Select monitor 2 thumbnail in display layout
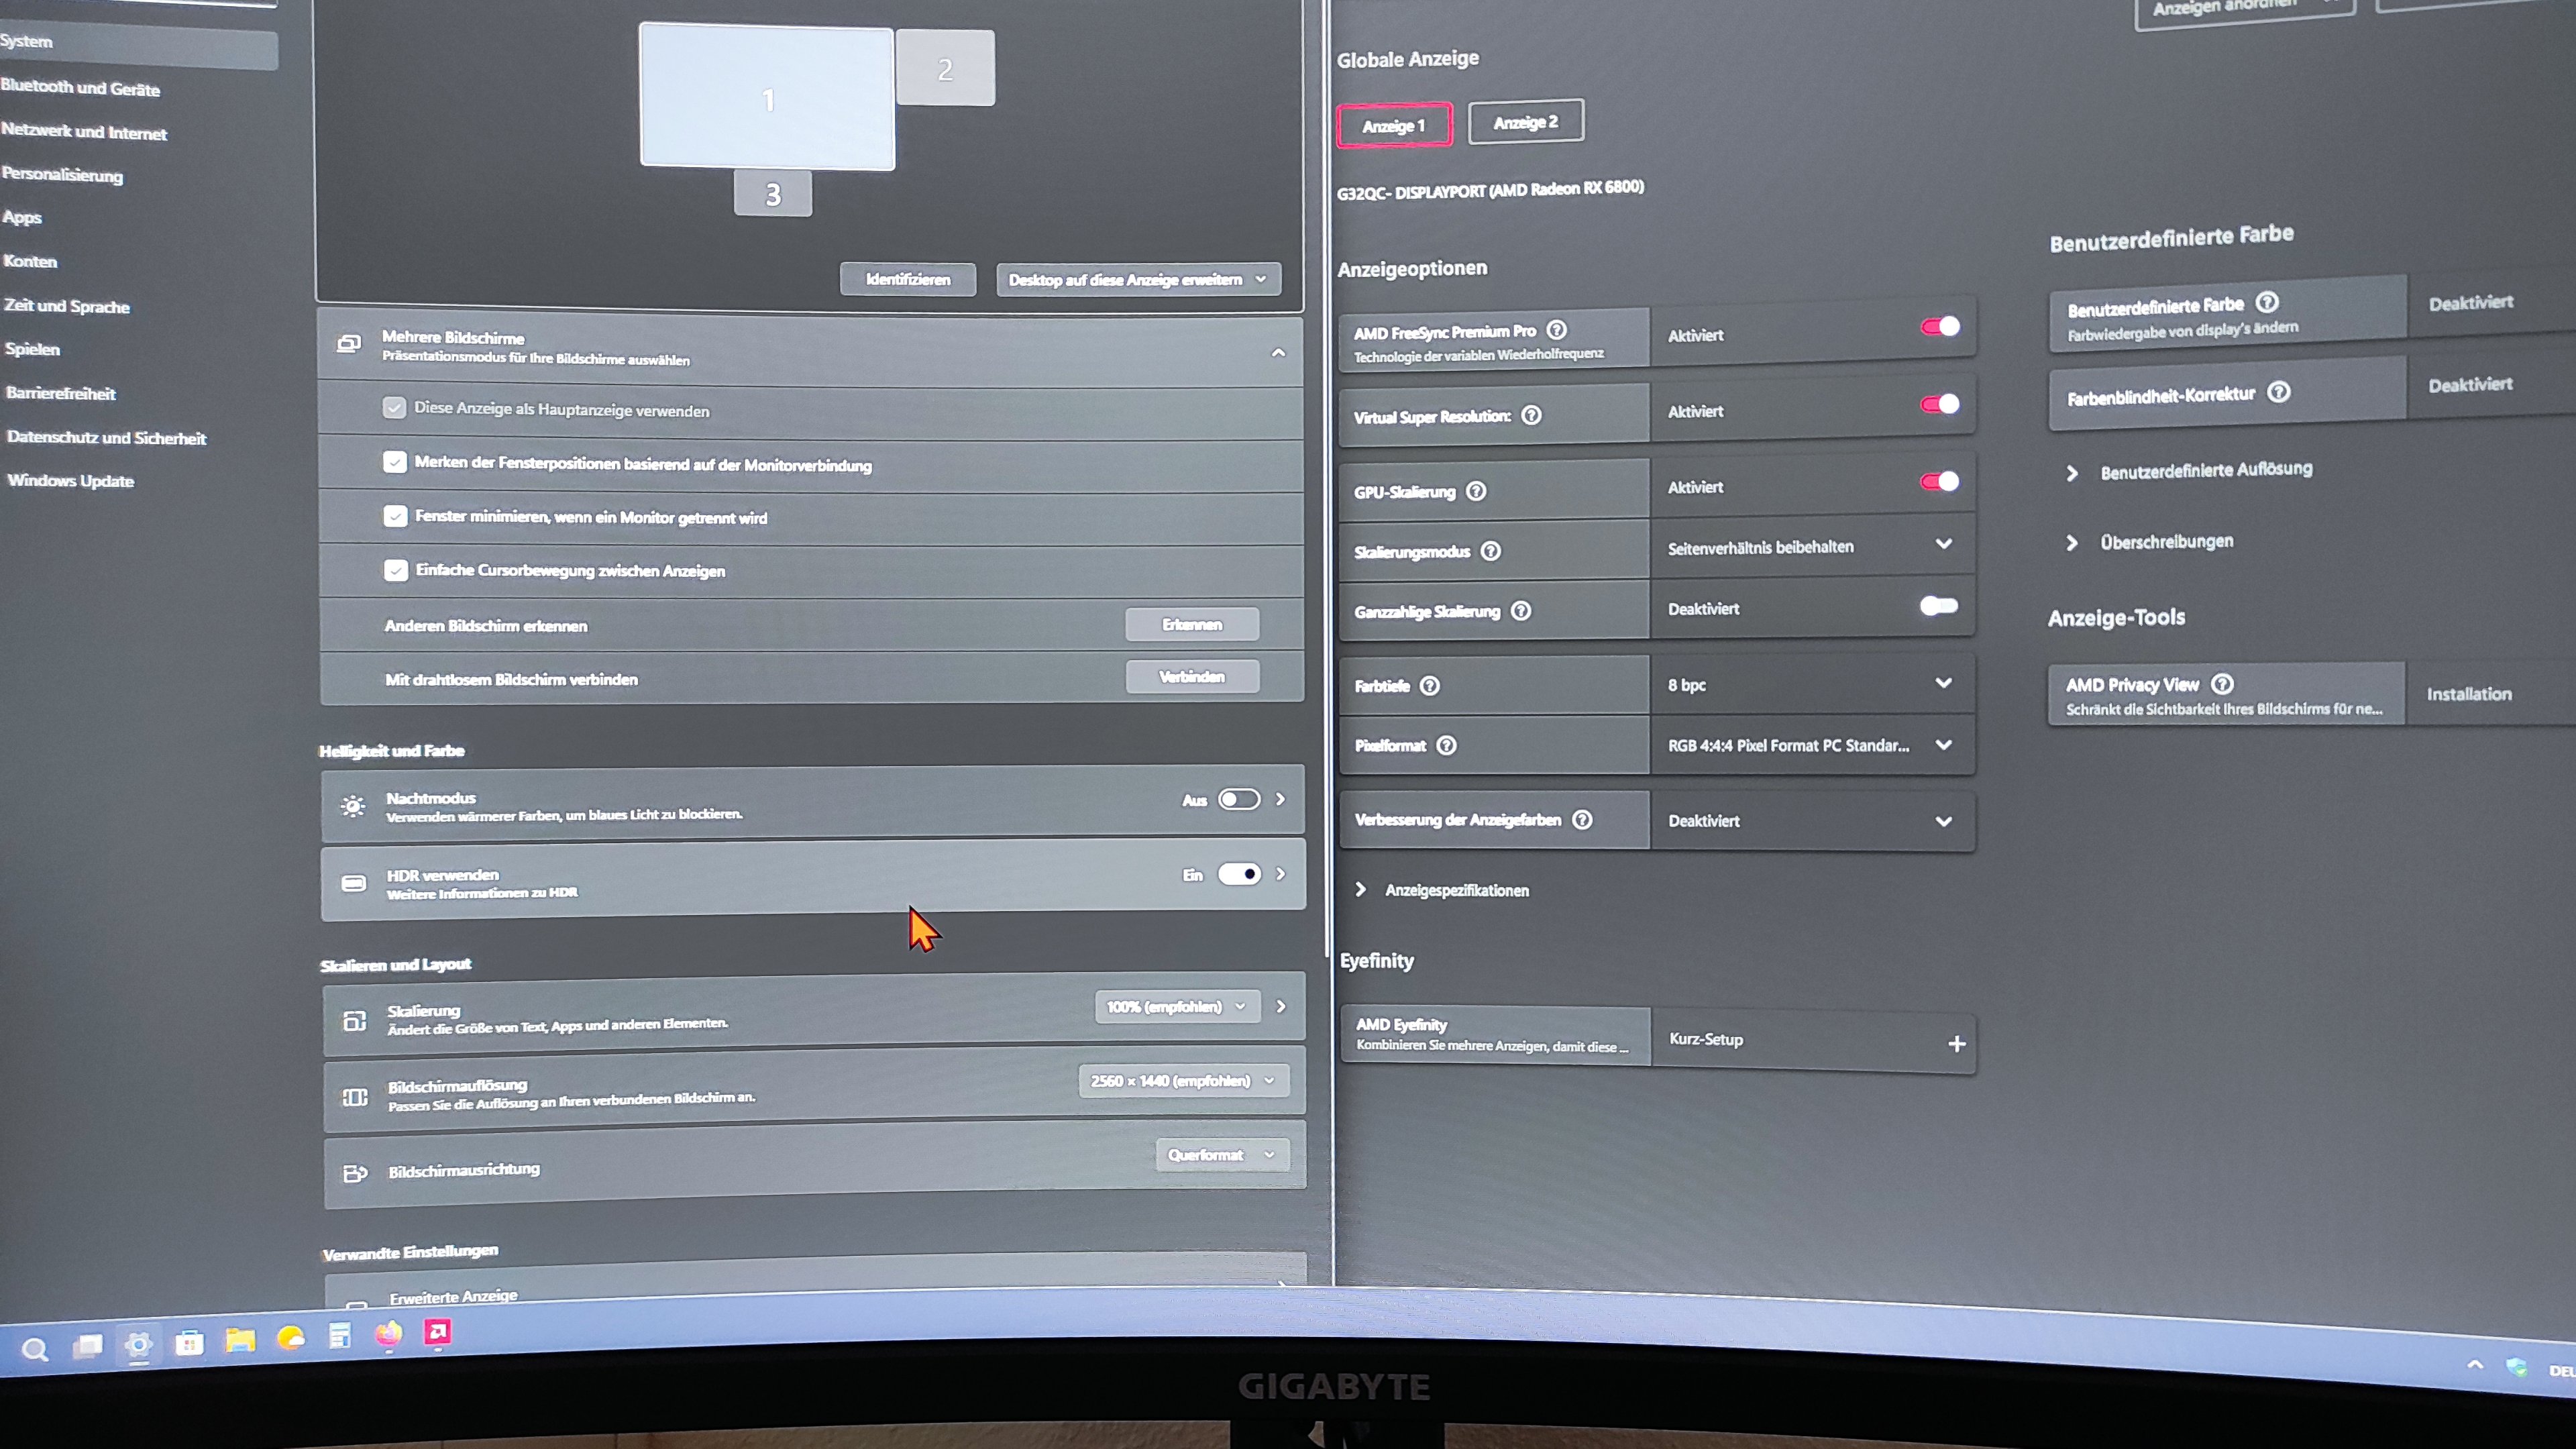The width and height of the screenshot is (2576, 1449). [x=945, y=68]
